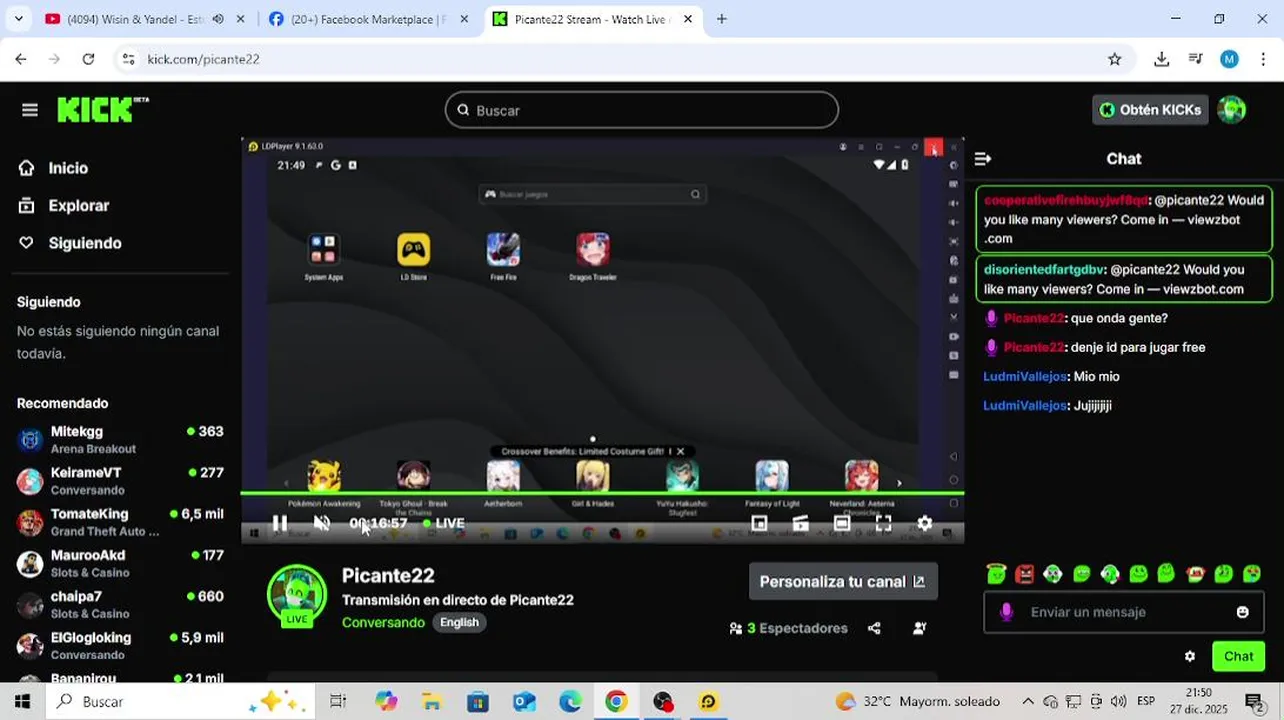The height and width of the screenshot is (720, 1284).
Task: Reload the Kick page
Action: point(88,59)
